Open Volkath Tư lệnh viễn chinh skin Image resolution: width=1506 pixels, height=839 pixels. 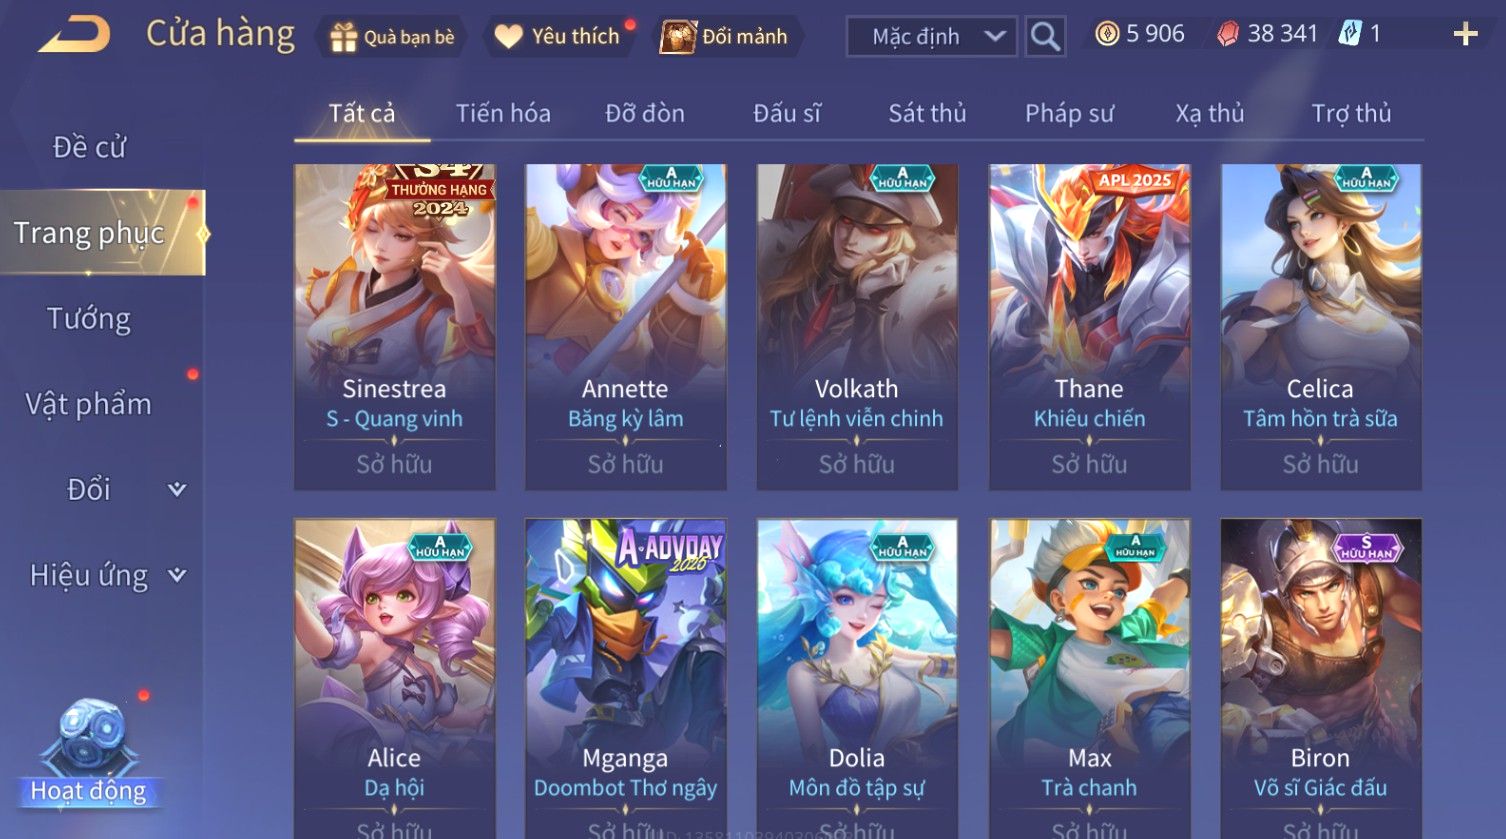pos(857,327)
